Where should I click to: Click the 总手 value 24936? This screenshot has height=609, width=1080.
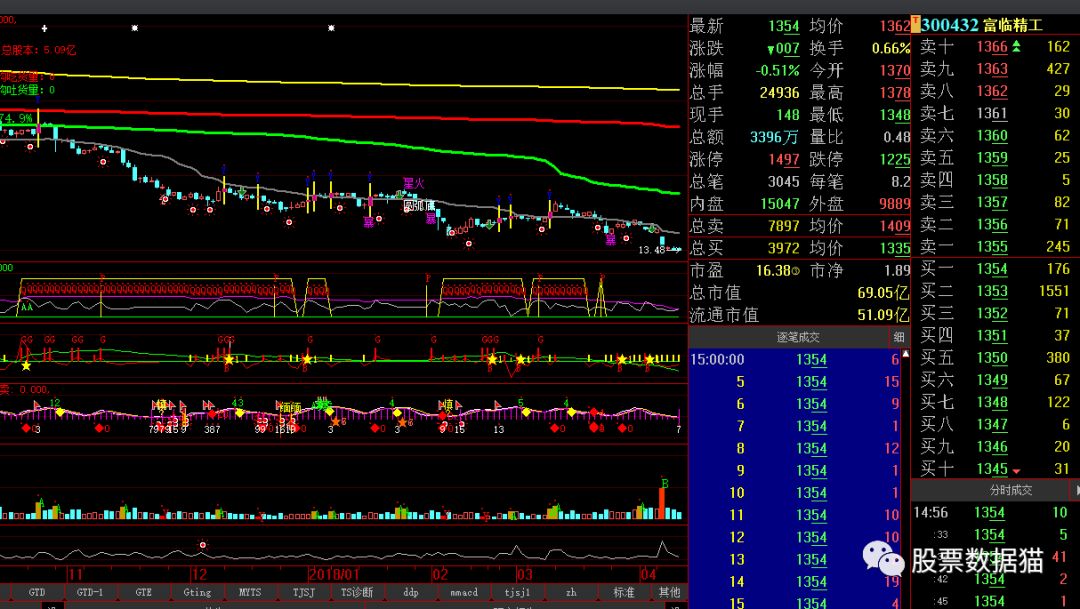[780, 92]
